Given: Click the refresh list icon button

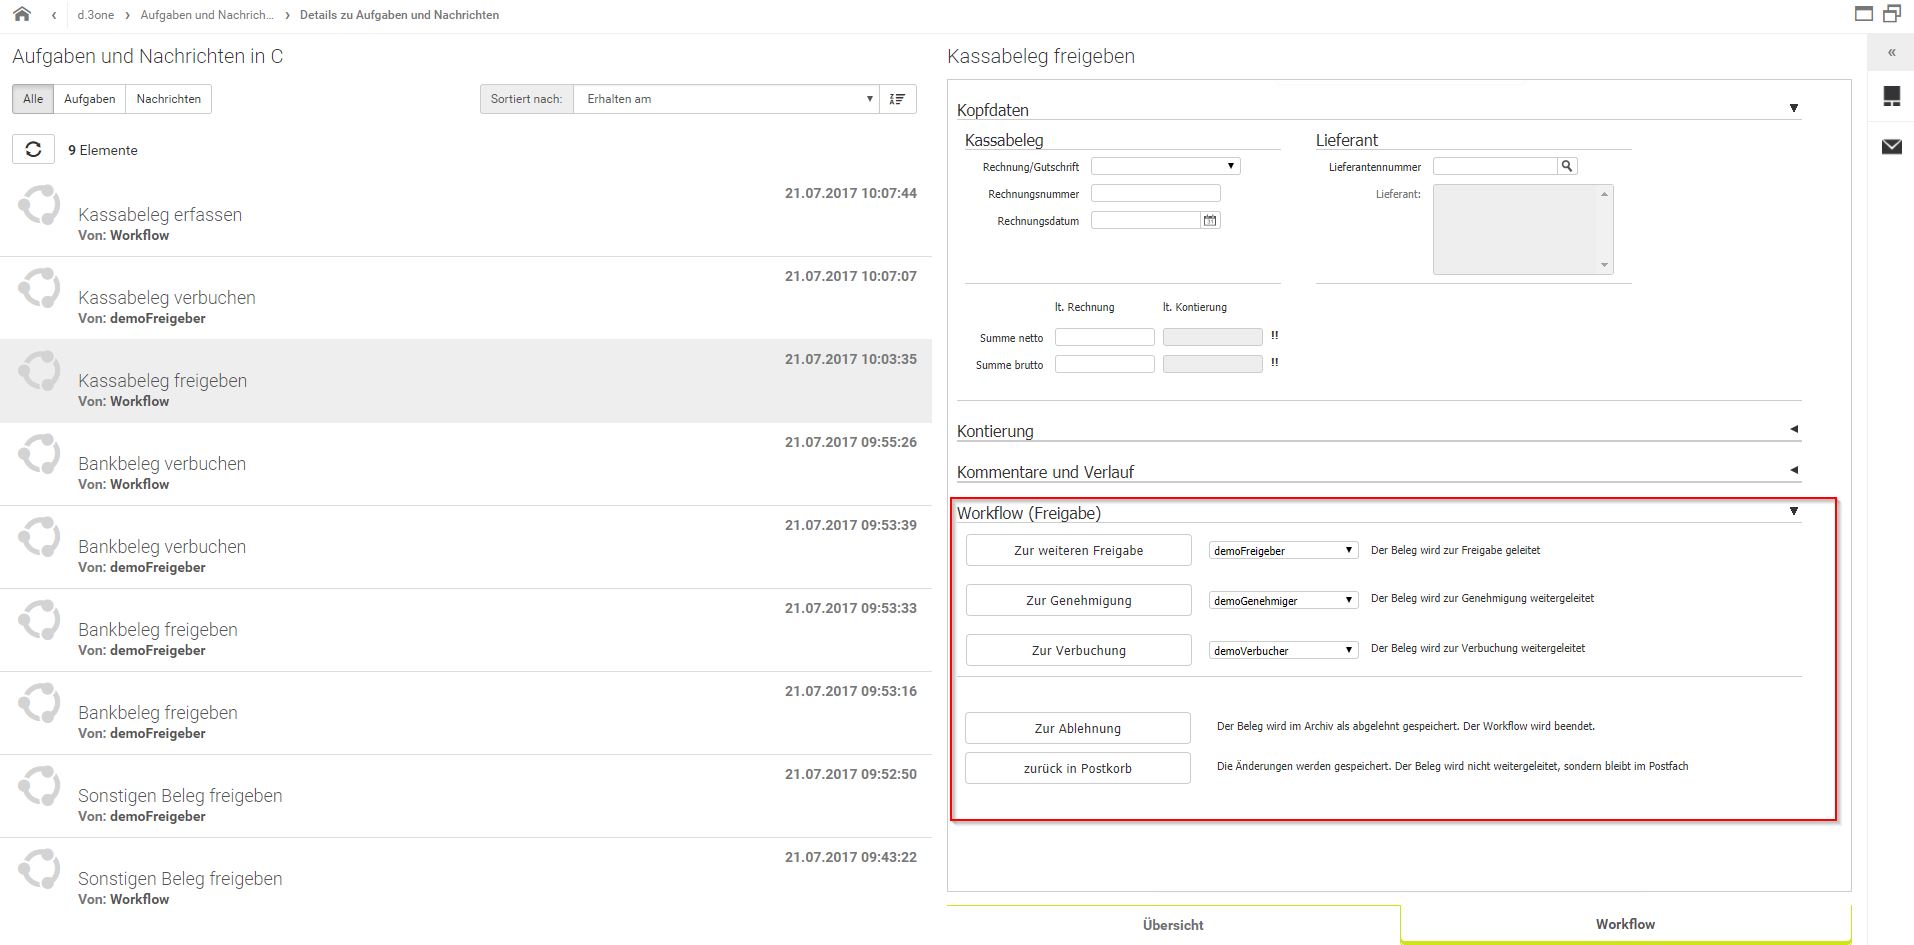Looking at the screenshot, I should (x=33, y=149).
